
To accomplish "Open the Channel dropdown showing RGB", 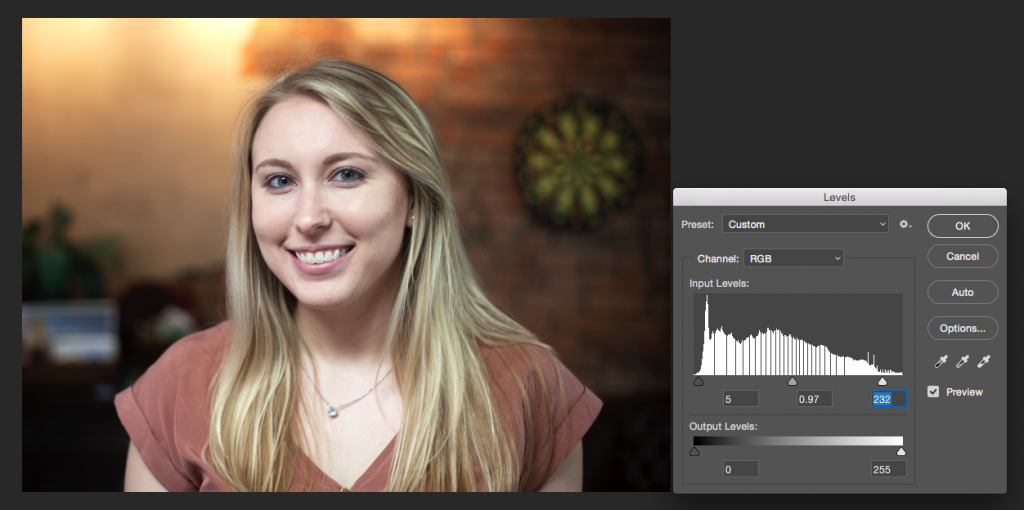I will tap(793, 258).
